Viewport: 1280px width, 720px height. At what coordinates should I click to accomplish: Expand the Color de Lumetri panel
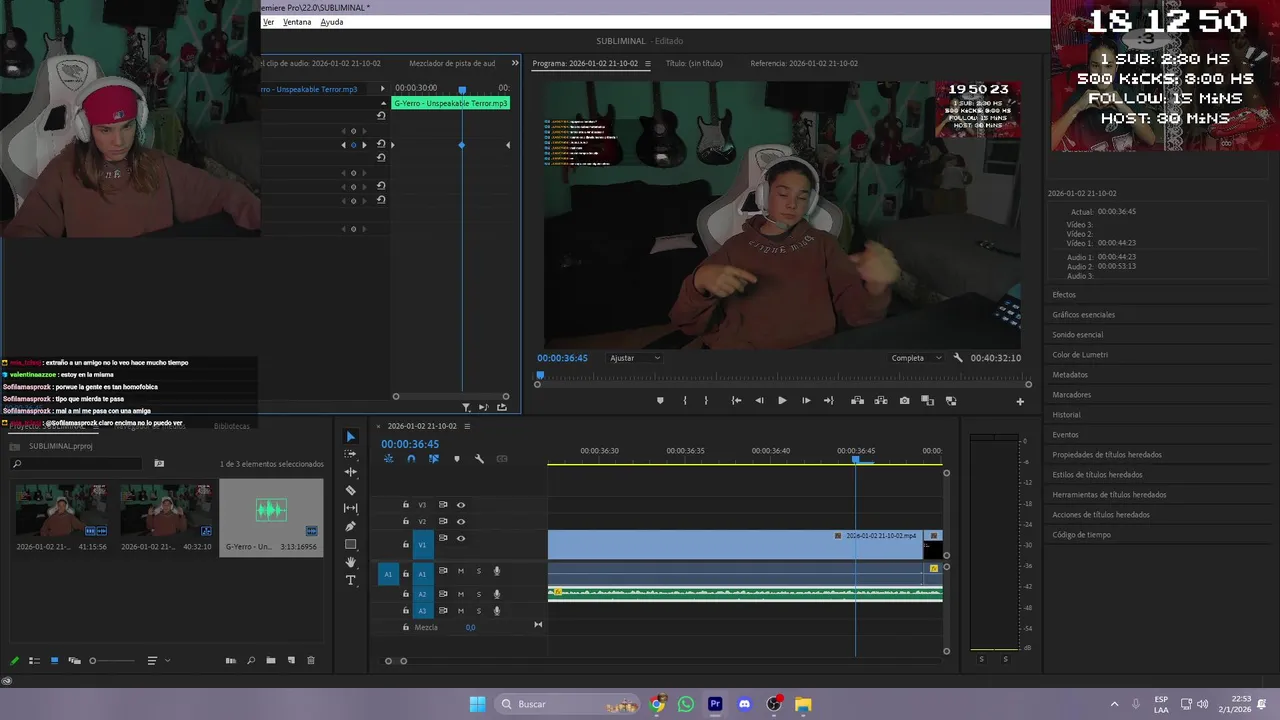pos(1080,355)
